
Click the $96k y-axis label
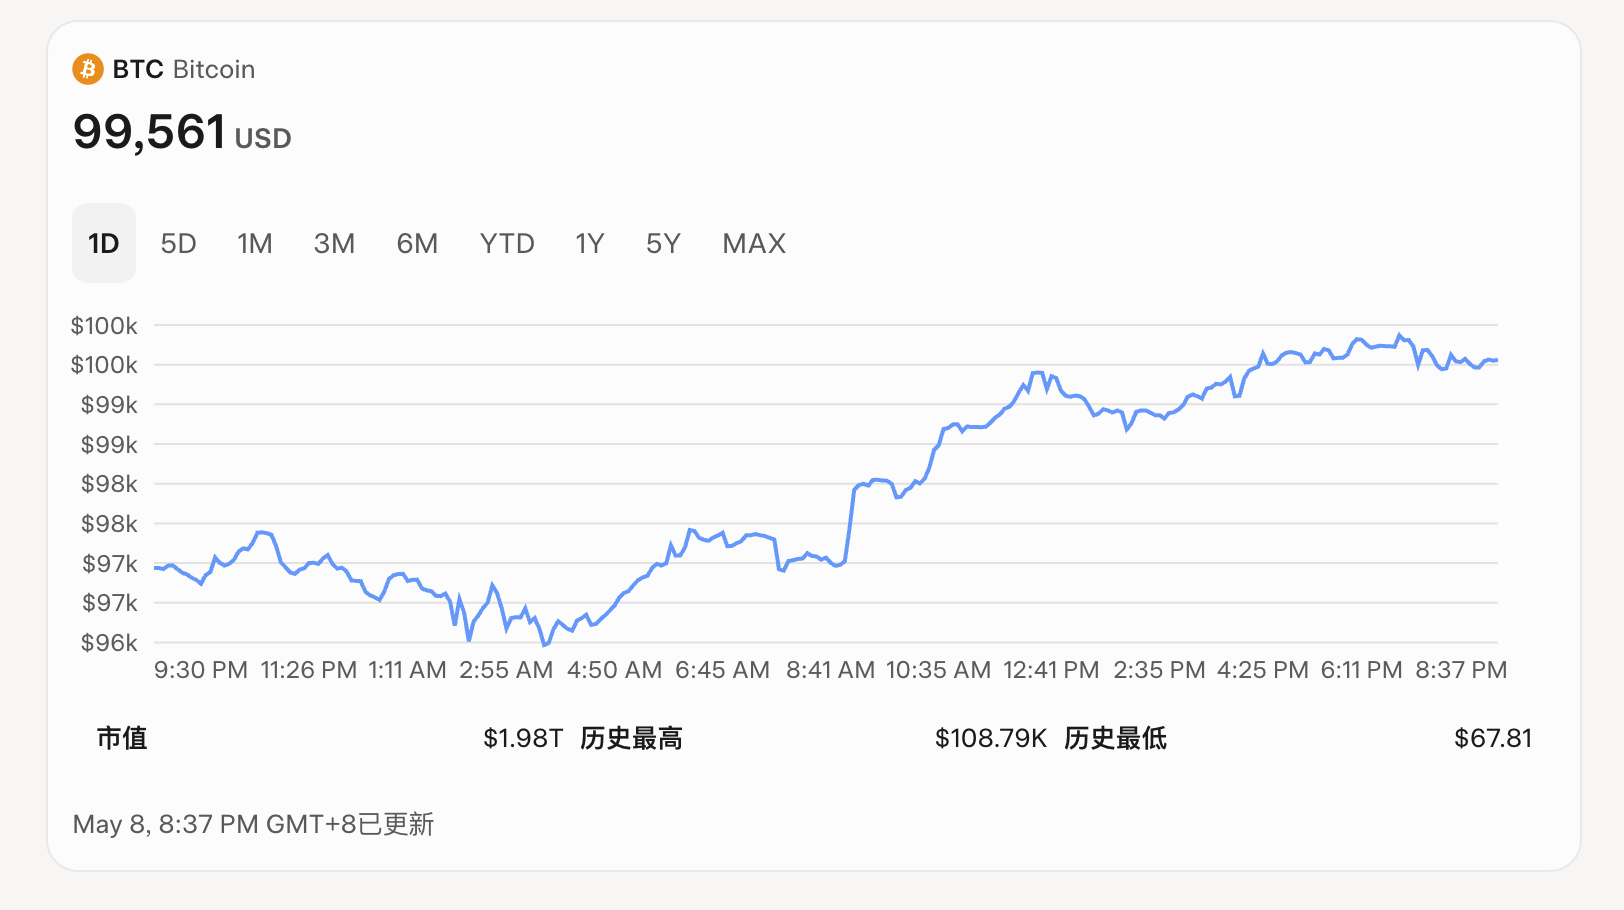click(109, 643)
